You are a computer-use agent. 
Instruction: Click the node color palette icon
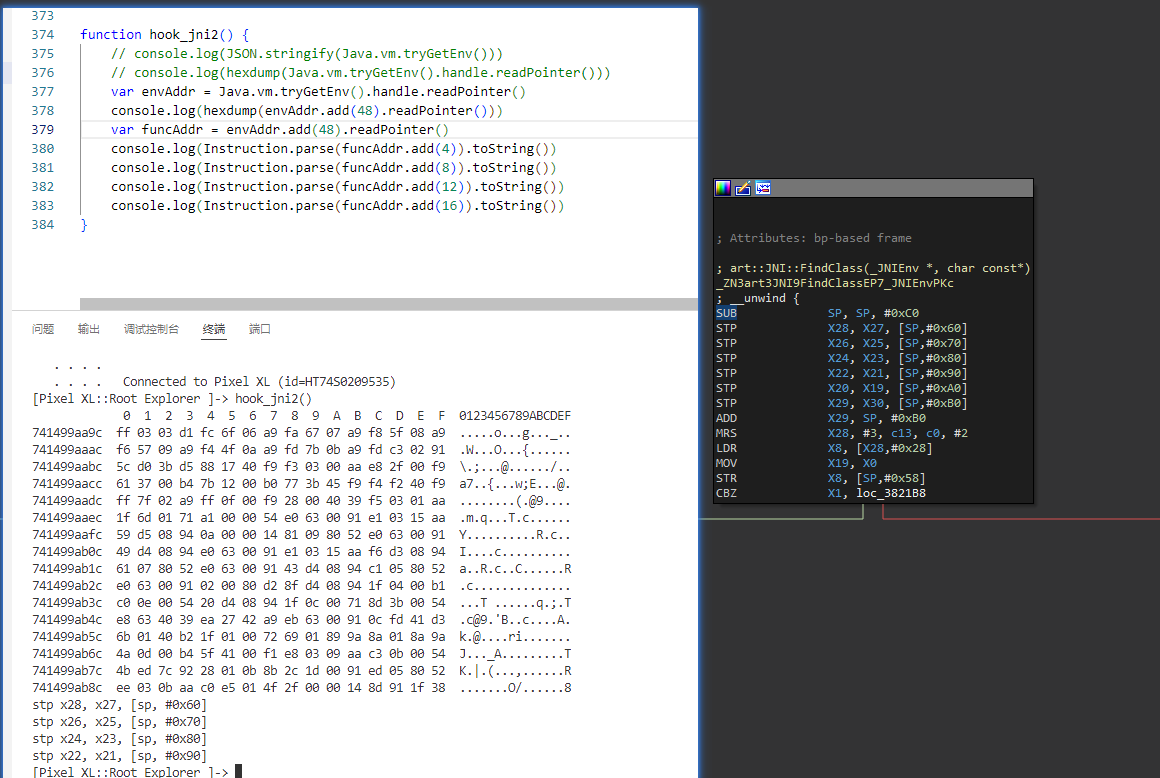[x=723, y=188]
